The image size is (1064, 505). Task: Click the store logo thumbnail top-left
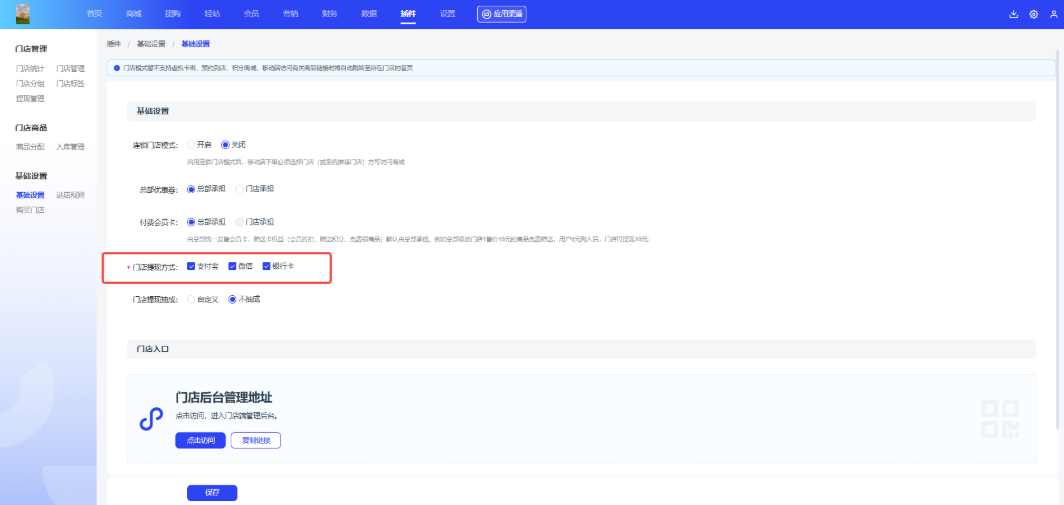[x=22, y=14]
